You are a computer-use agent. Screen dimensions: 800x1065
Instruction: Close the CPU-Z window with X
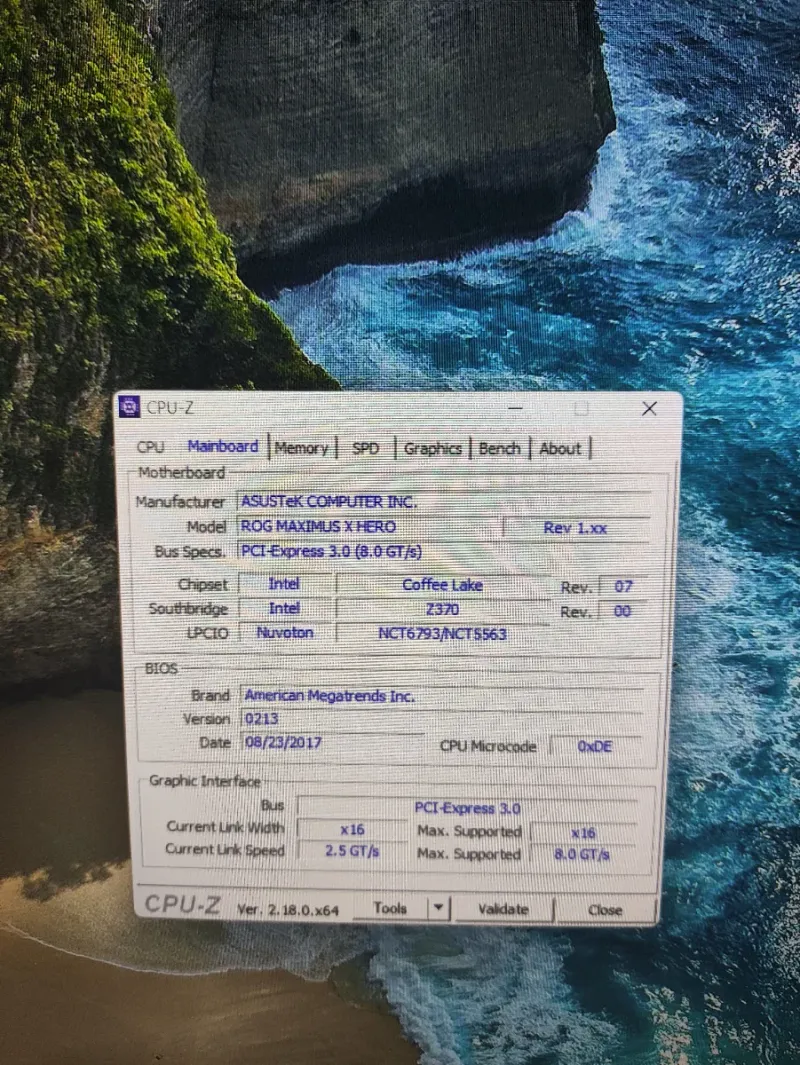tap(649, 408)
